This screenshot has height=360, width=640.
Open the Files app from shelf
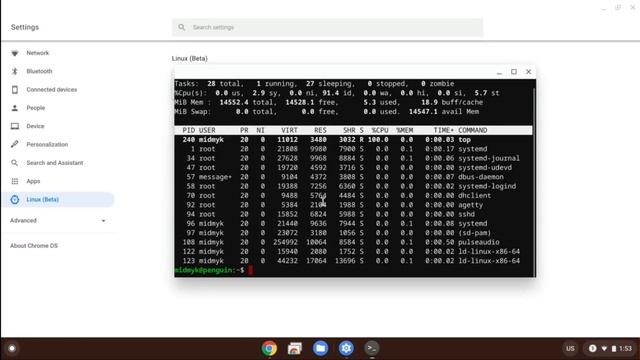click(x=320, y=348)
